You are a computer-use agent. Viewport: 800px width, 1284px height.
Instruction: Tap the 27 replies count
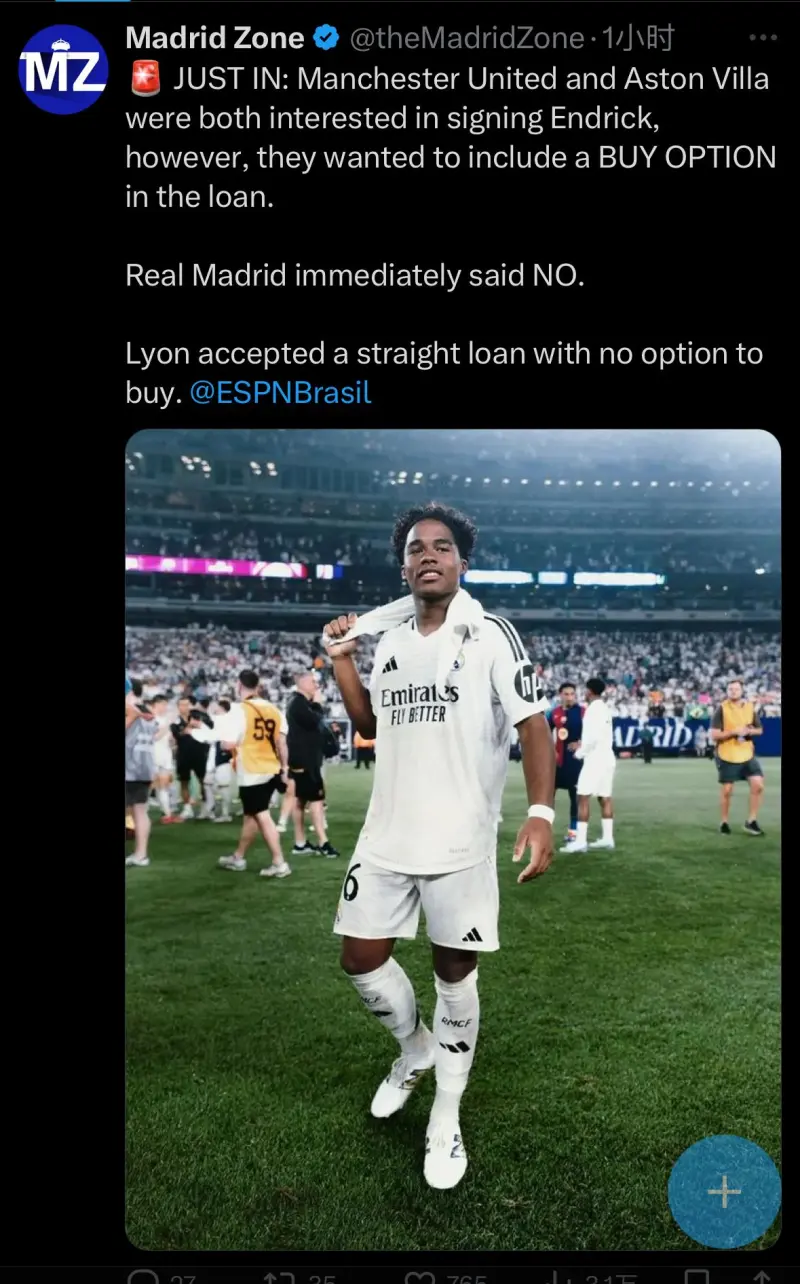click(182, 1279)
